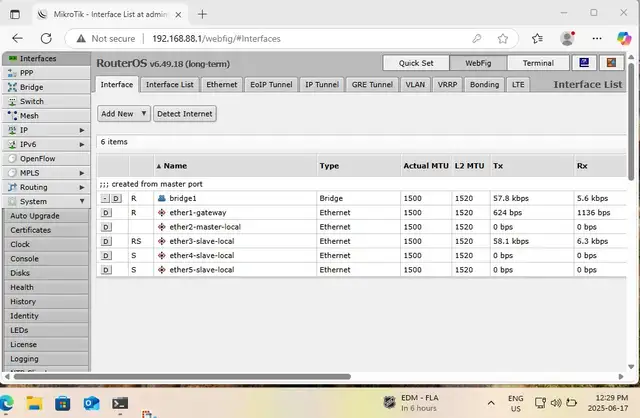Click the ether5-slave-local ethernet icon
This screenshot has height=418, width=640.
[x=162, y=269]
